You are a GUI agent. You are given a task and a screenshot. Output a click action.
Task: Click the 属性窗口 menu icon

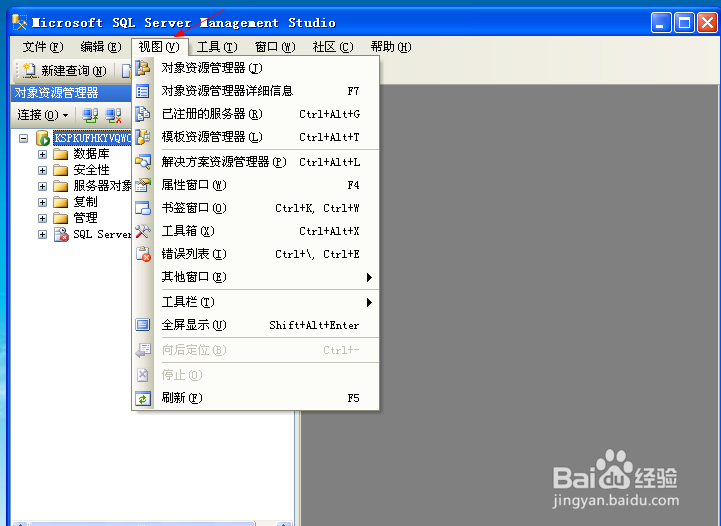(x=143, y=185)
